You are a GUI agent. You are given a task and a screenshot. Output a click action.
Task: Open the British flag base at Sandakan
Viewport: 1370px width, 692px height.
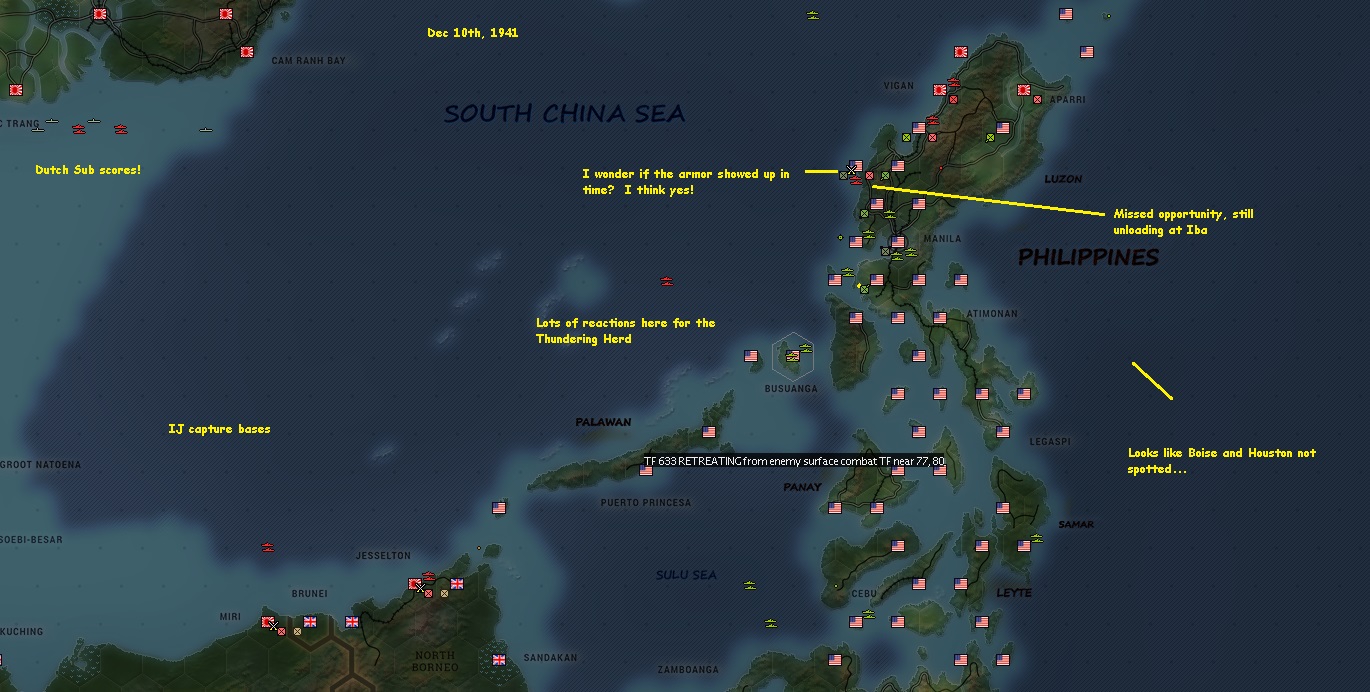(x=499, y=660)
